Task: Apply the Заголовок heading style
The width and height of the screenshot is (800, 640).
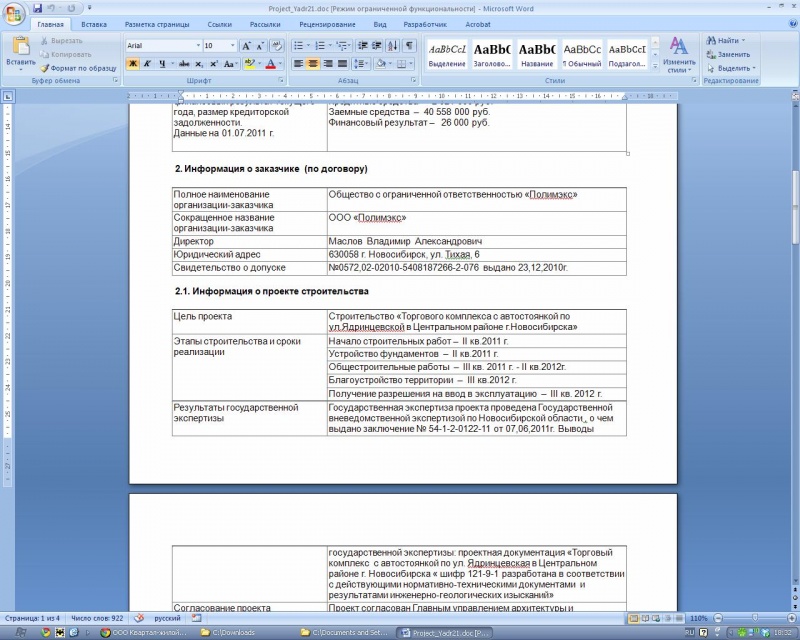Action: pos(492,54)
